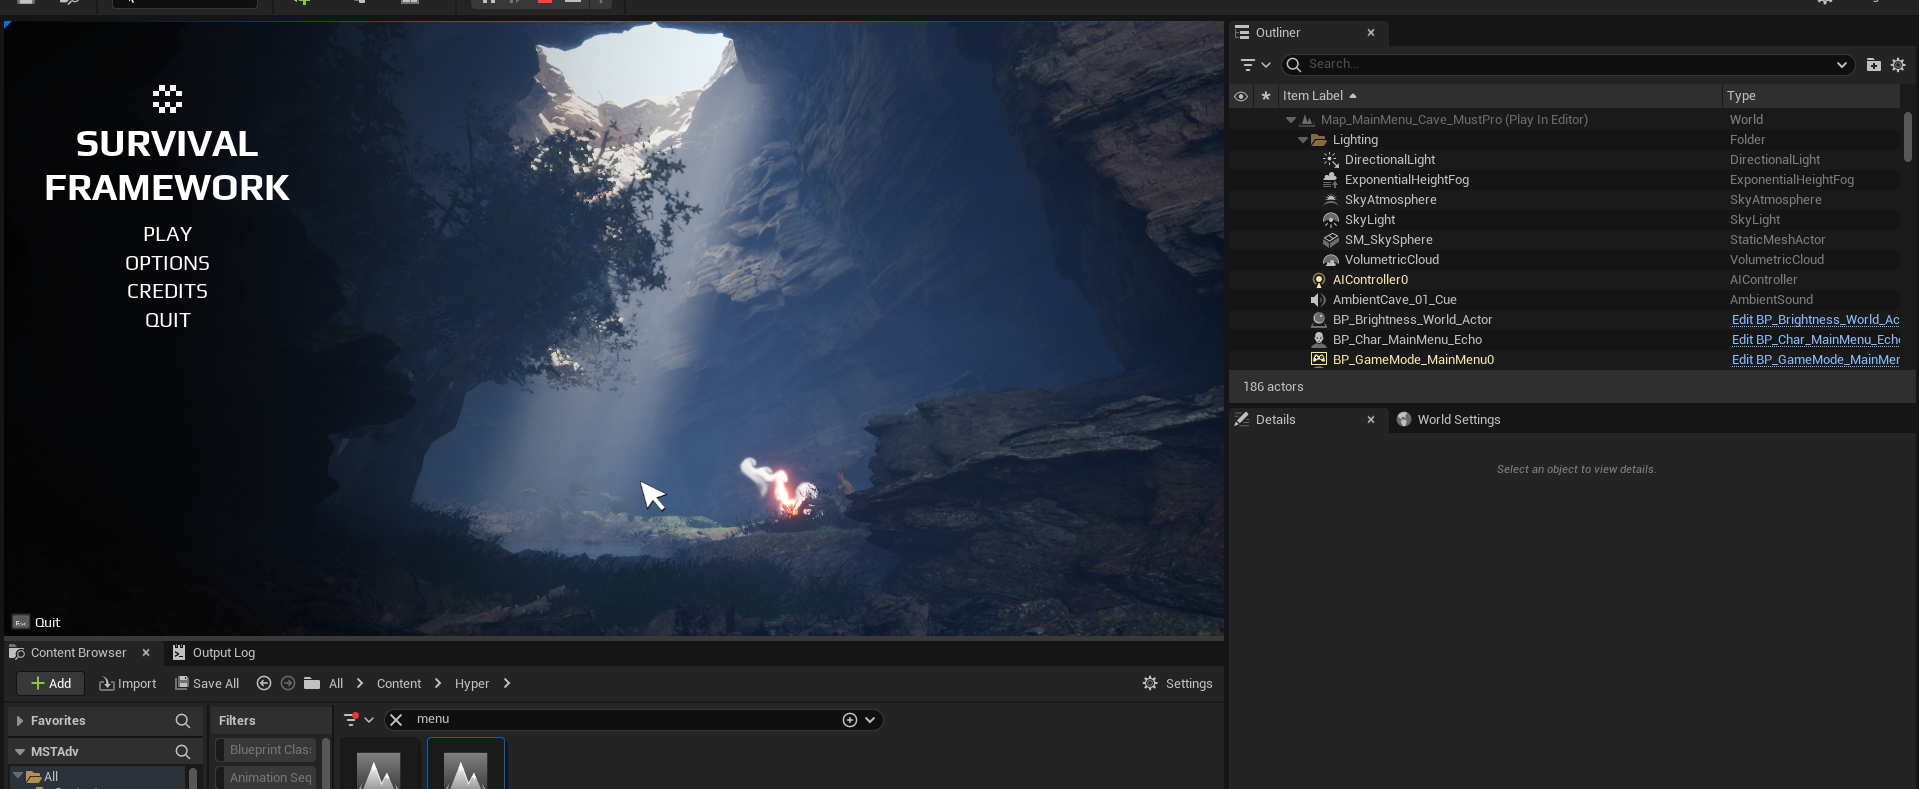Open the Edit BP_Char_MainMenu_Echo link
This screenshot has height=789, width=1919.
(1815, 340)
